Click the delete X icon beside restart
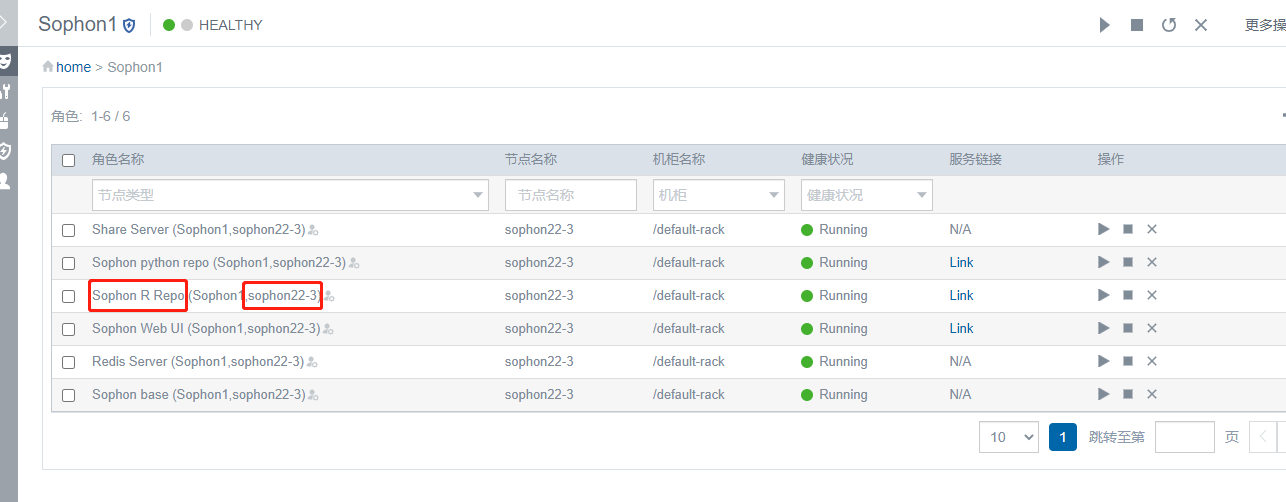 click(1201, 25)
